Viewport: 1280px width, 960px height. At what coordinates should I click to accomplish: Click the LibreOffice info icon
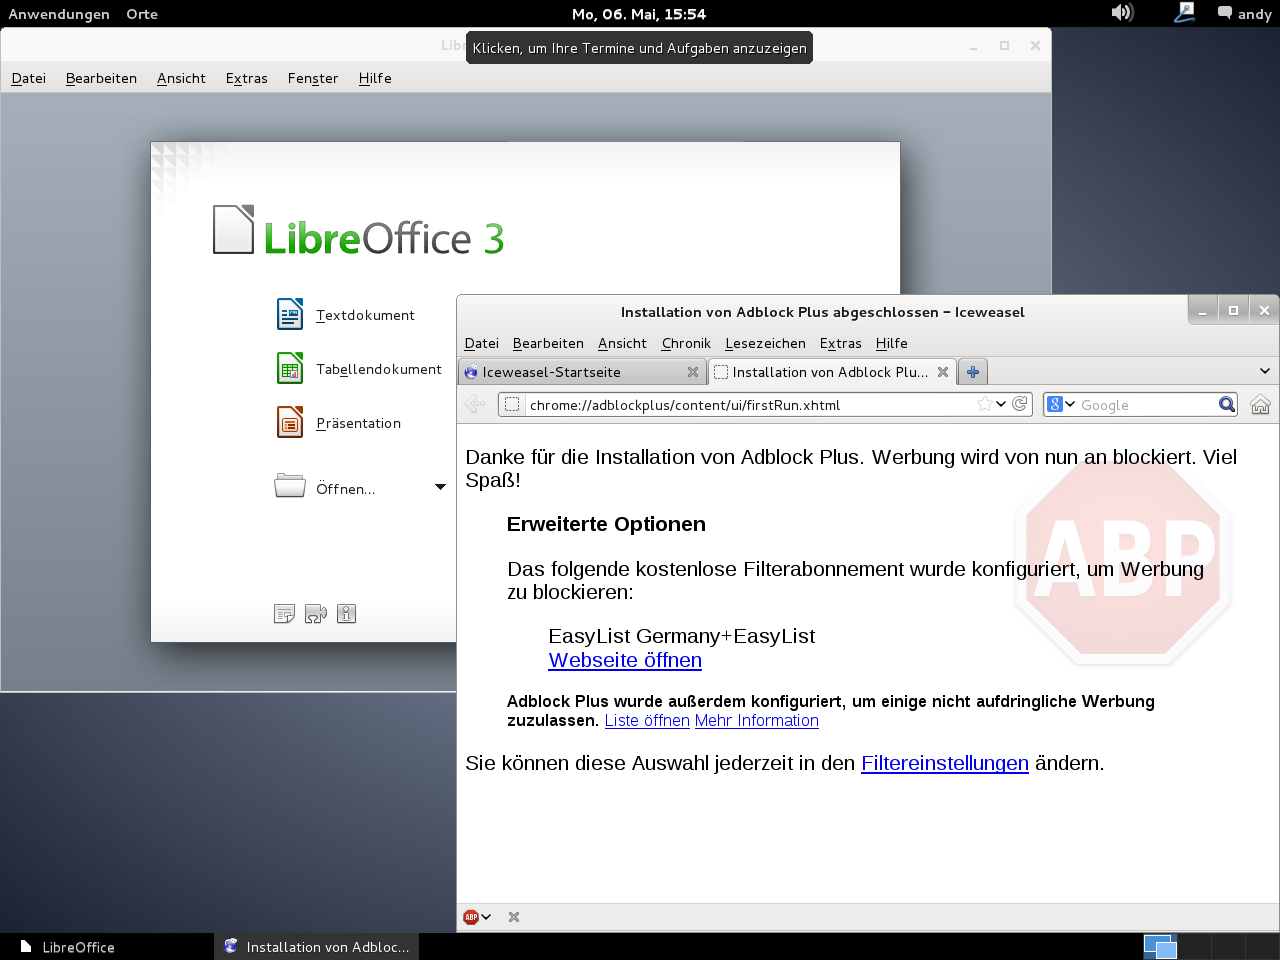tap(347, 614)
